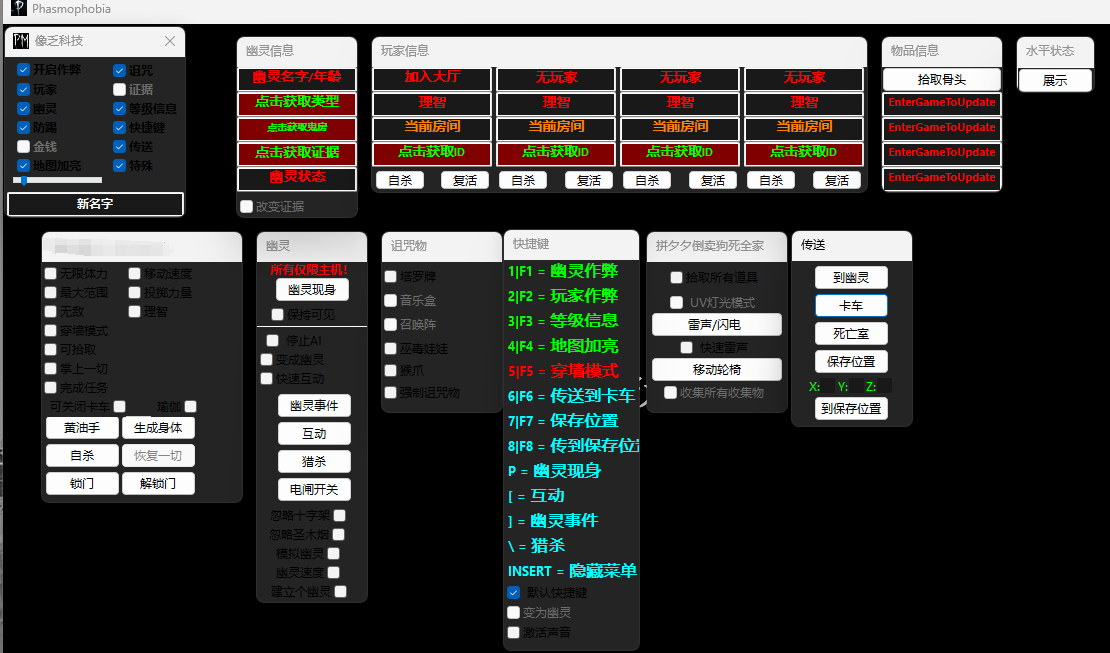Check the 停止AI checkbox
The image size is (1110, 653).
[273, 341]
